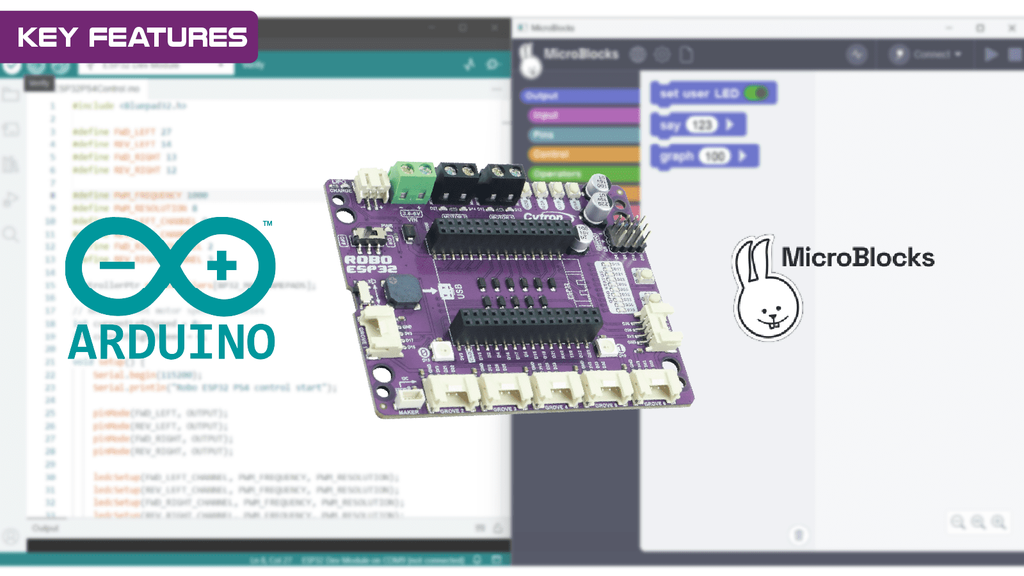1024x576 pixels.
Task: Open the Arduino Debug sidebar icon
Action: click(11, 199)
